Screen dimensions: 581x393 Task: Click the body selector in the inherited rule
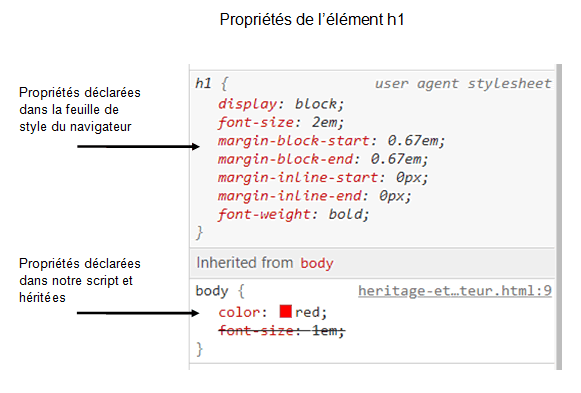click(x=212, y=291)
